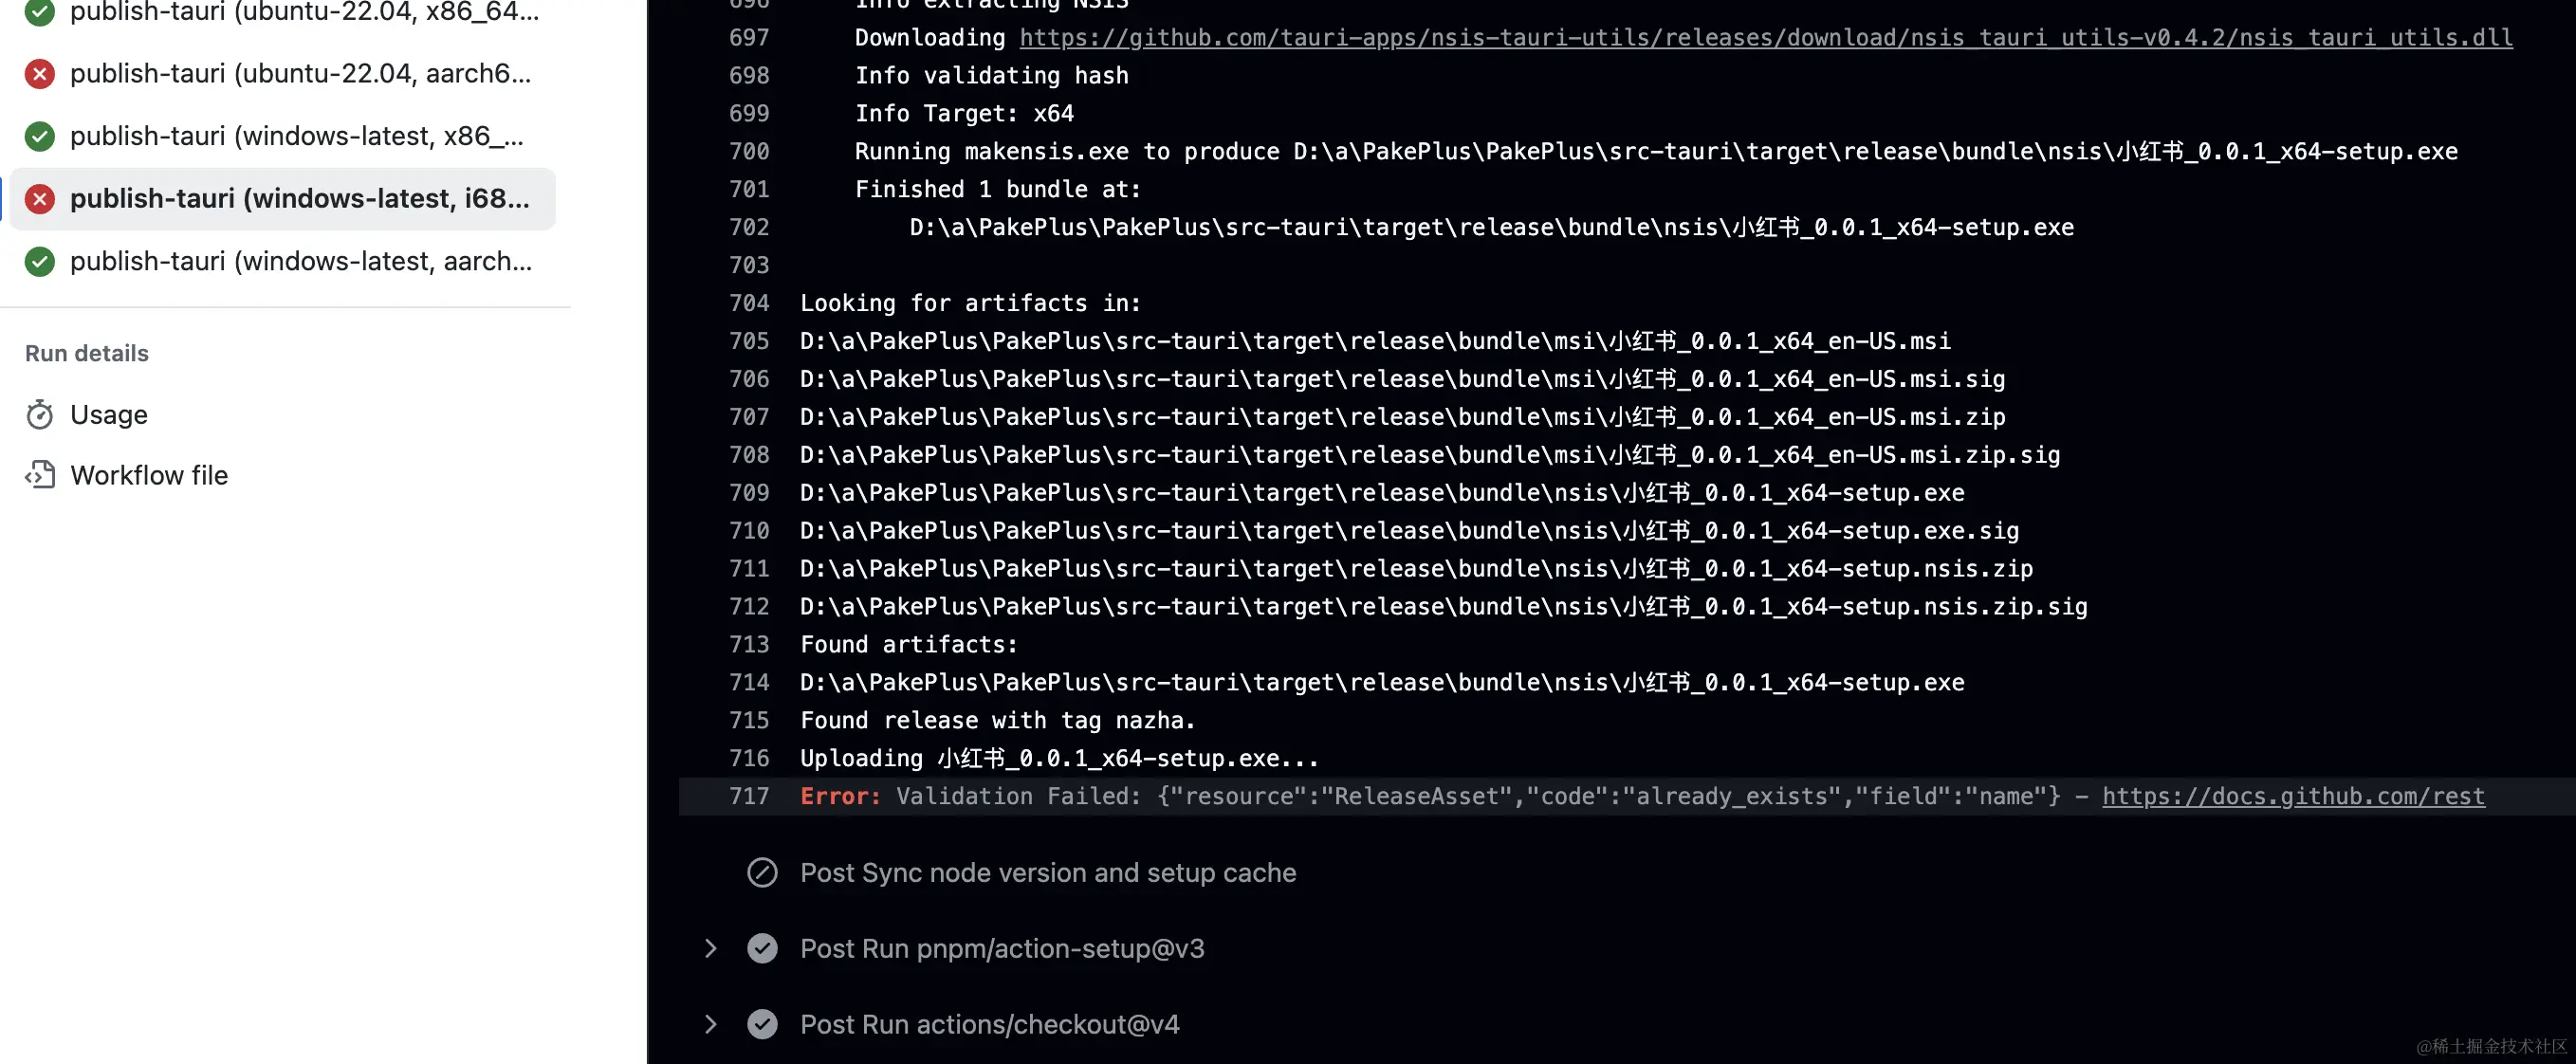This screenshot has width=2576, height=1064.
Task: Click the stopwatch icon beside Usage
Action: 40,415
